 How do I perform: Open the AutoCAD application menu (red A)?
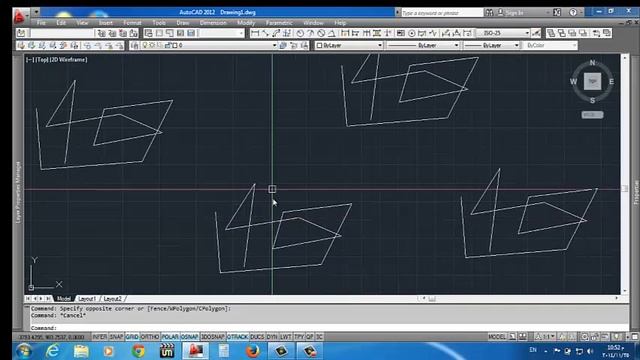click(20, 16)
